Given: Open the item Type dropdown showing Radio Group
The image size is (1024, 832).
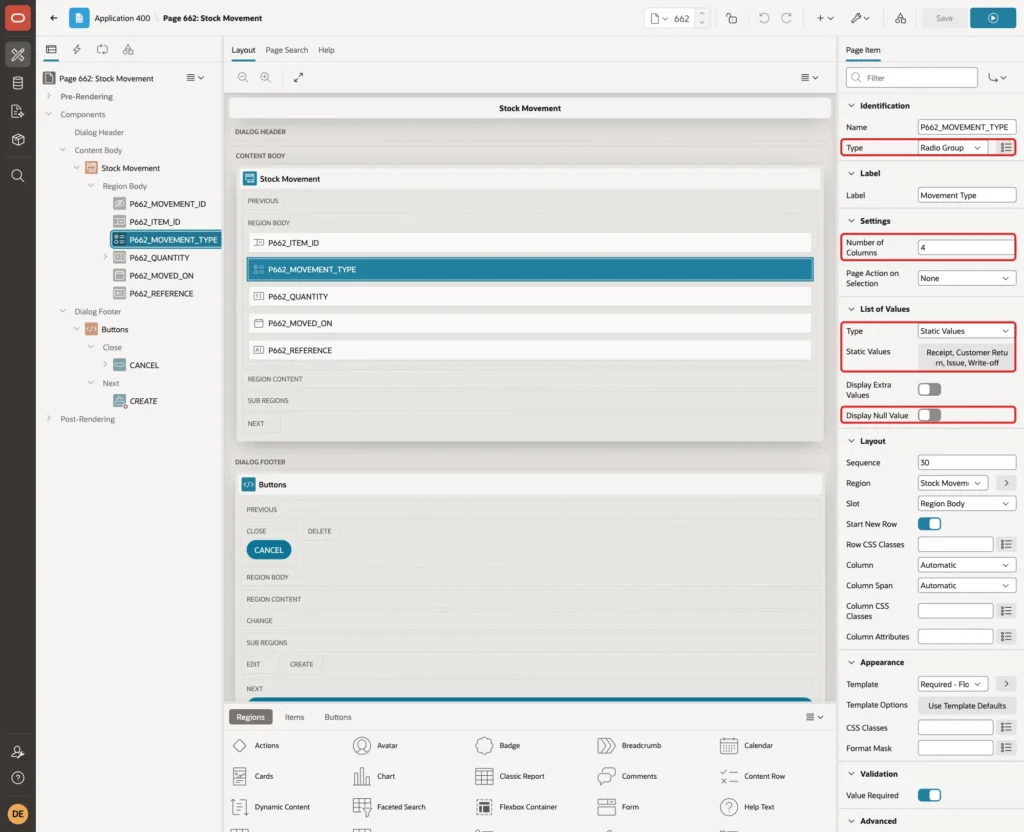Looking at the screenshot, I should tap(951, 148).
